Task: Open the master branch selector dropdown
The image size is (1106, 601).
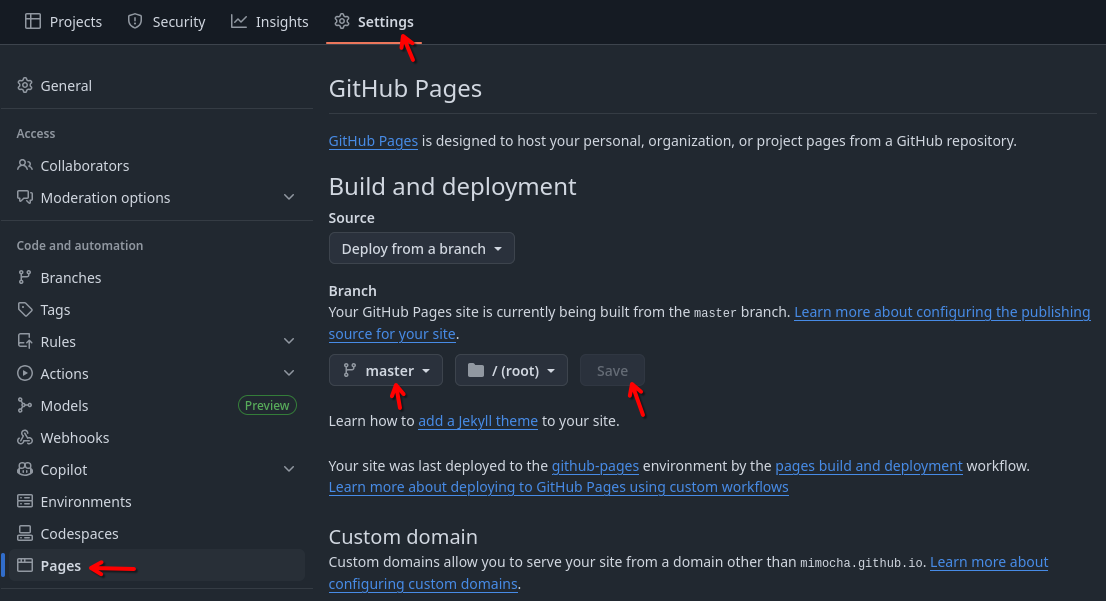Action: 386,370
